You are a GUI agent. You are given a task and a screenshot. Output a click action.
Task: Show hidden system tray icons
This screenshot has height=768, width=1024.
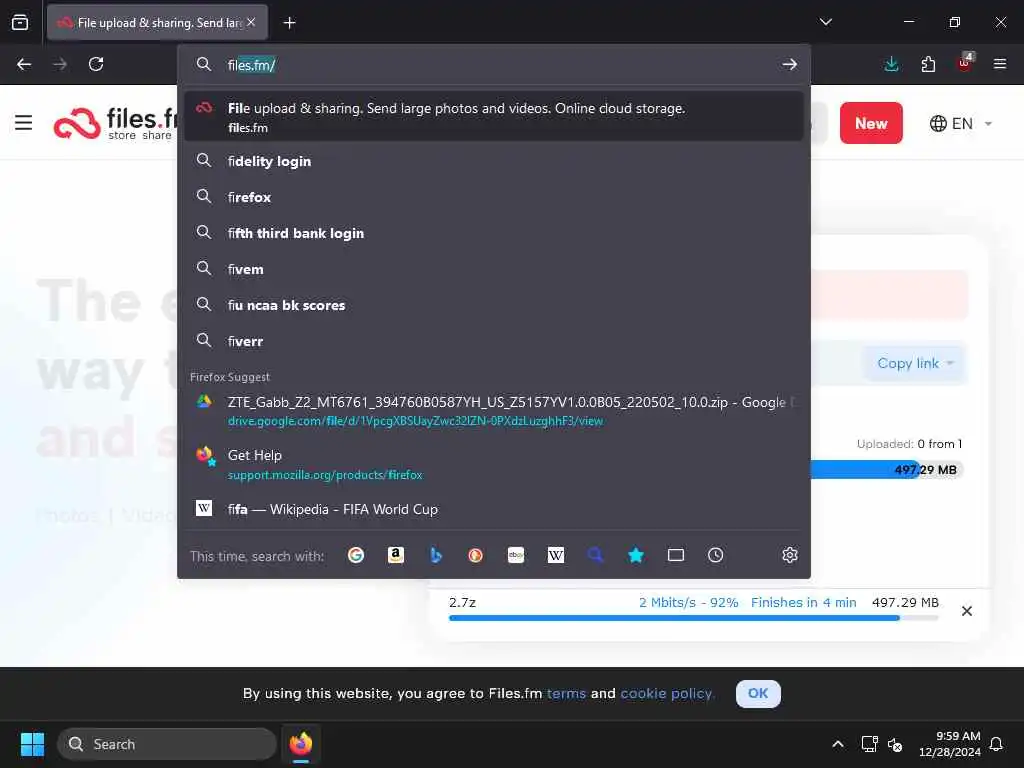click(838, 744)
